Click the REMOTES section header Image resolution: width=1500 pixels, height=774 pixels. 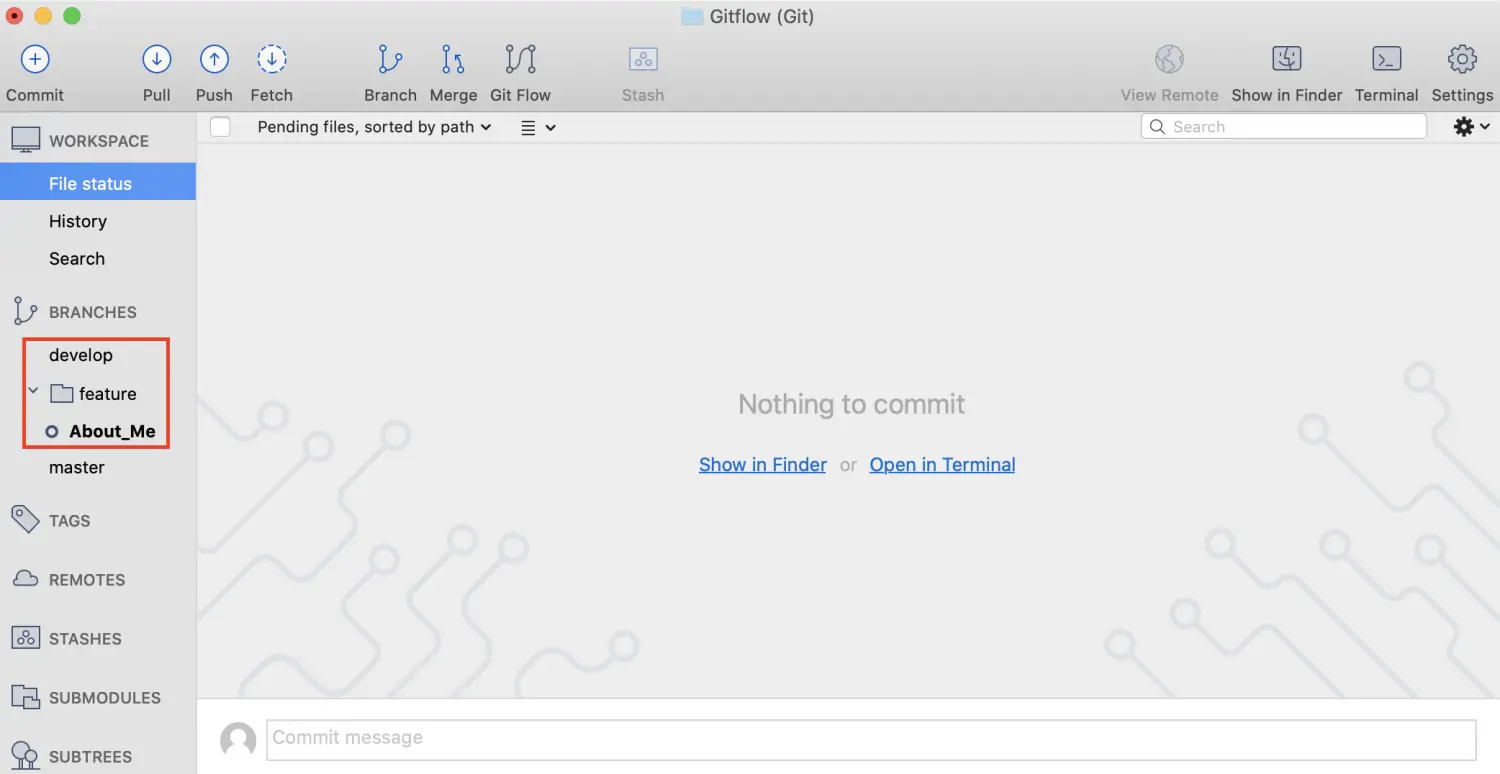87,580
